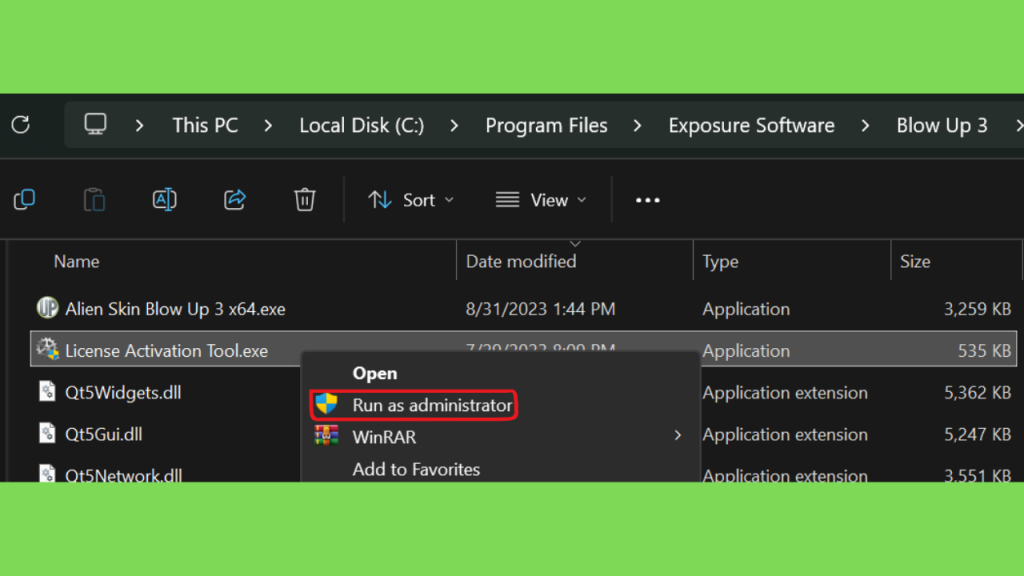Sort by Size column header
This screenshot has height=576, width=1024.
point(915,261)
